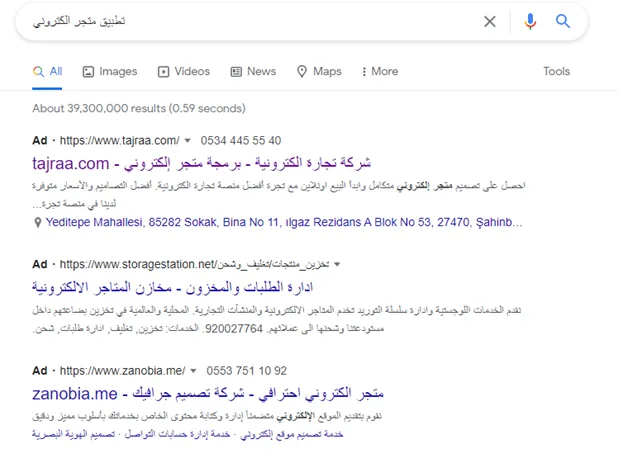
Task: Open sitelink خدمة إدارة حسابات التواصل
Action: (177, 434)
